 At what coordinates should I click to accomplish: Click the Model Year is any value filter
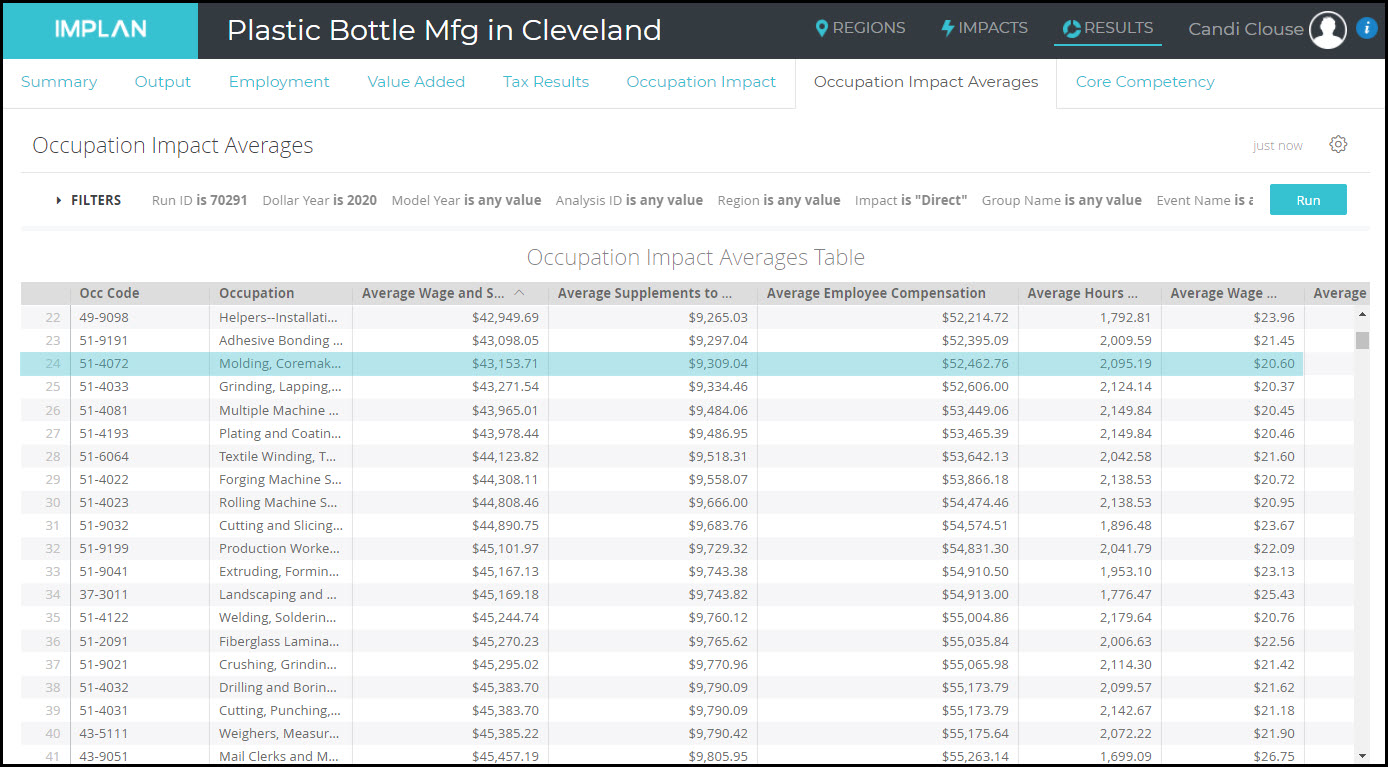click(x=466, y=200)
